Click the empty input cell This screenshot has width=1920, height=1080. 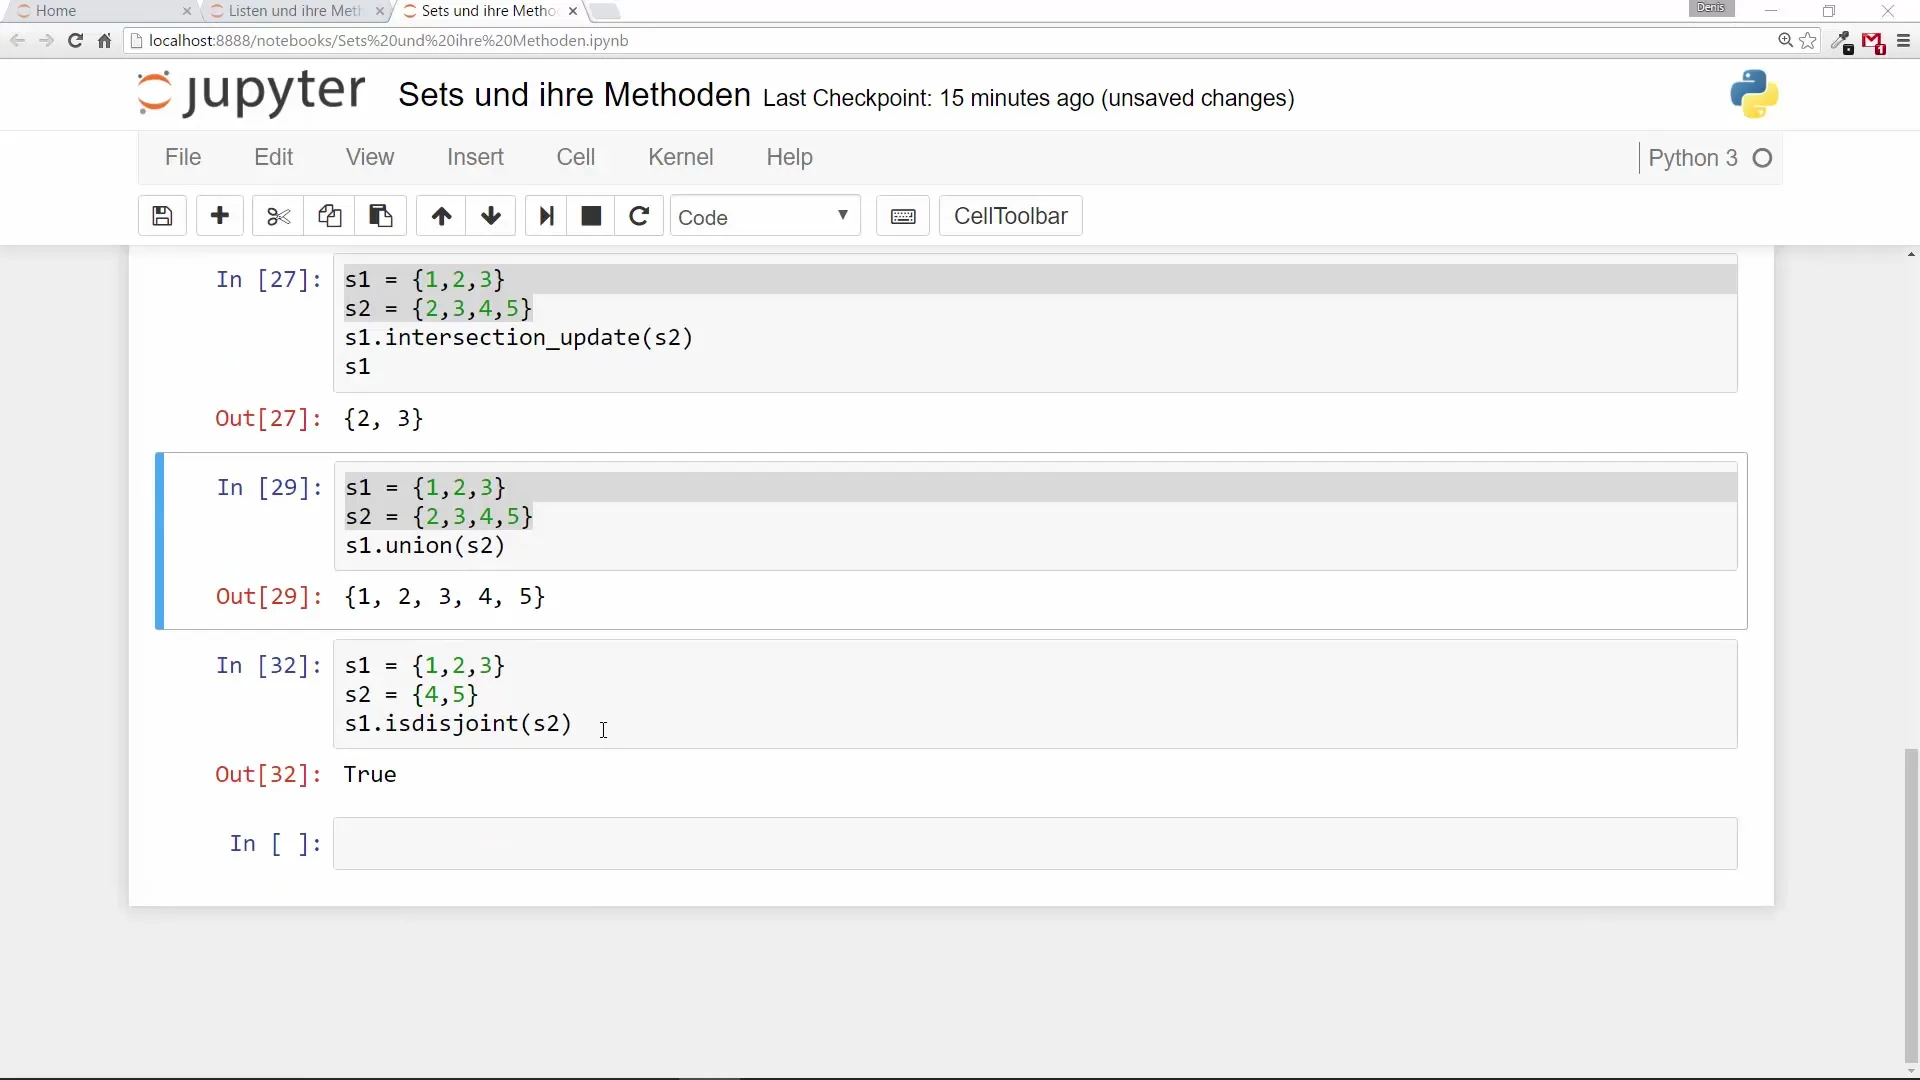click(1035, 844)
